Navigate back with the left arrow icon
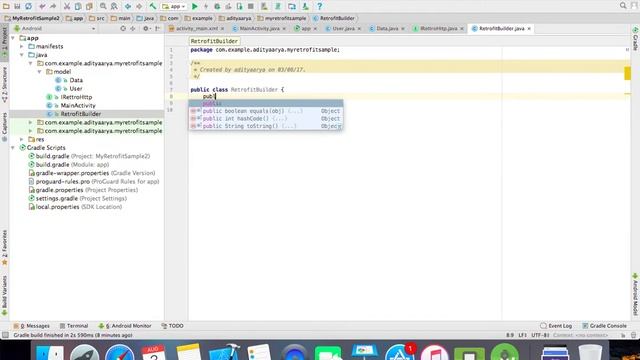The image size is (640, 360). click(x=128, y=6)
